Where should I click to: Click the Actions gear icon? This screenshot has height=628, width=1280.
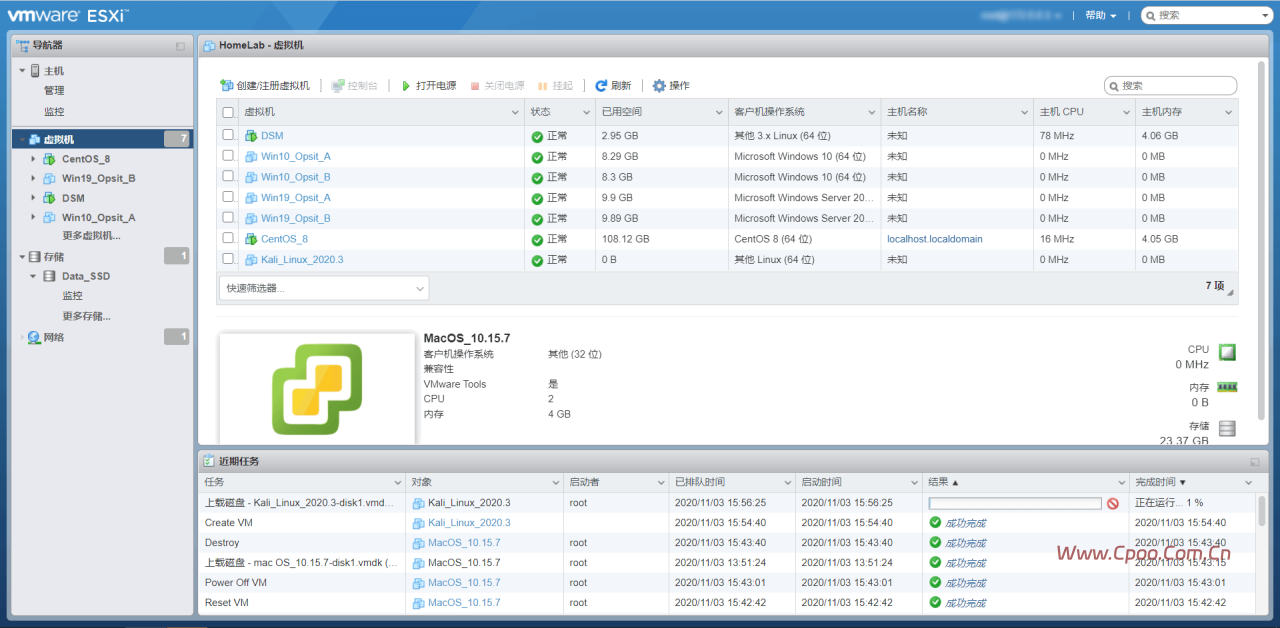tap(659, 86)
